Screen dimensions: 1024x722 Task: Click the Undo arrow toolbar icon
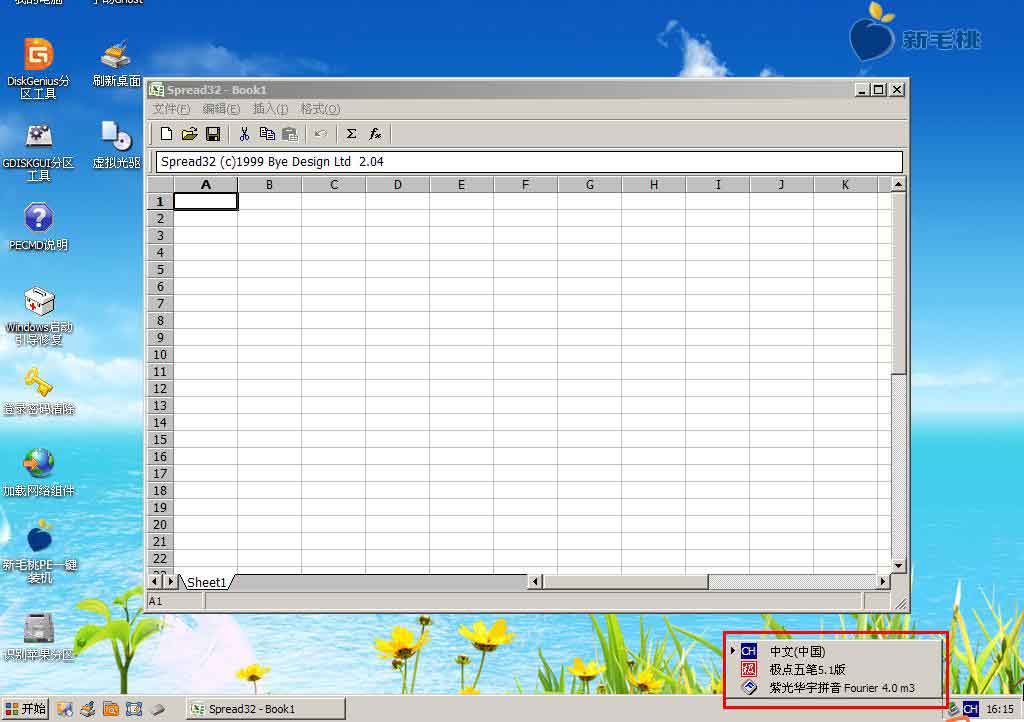(321, 134)
